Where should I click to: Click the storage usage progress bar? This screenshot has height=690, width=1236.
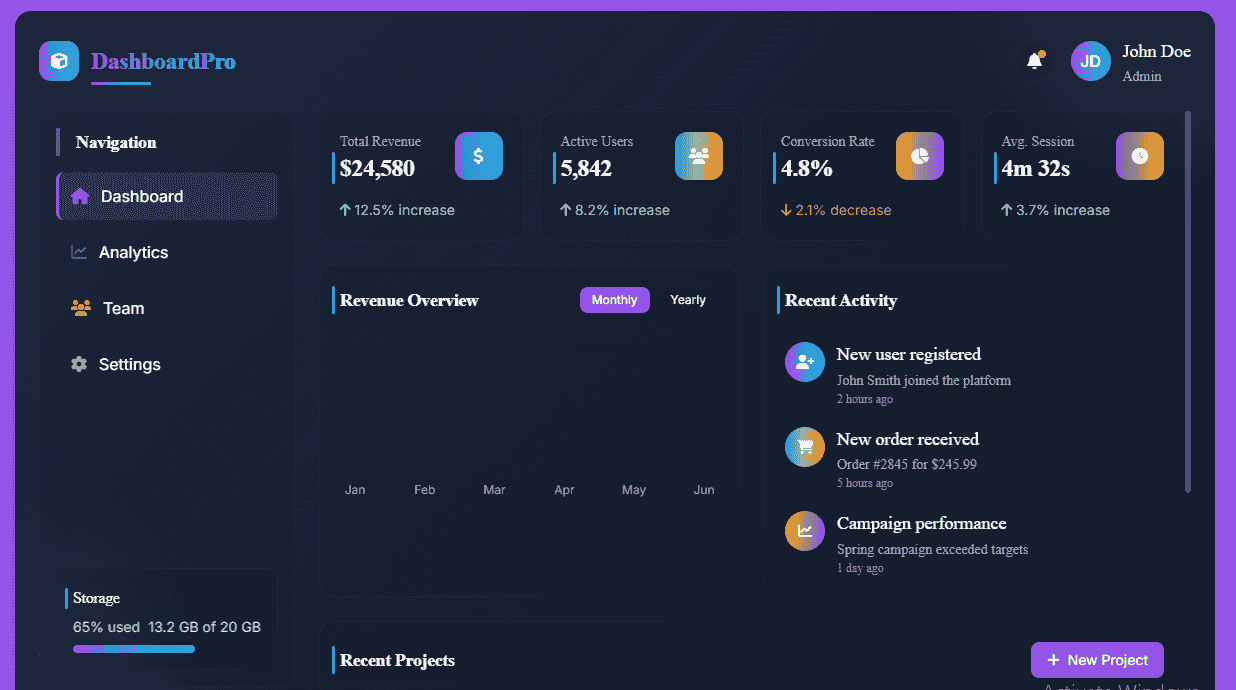pos(167,649)
